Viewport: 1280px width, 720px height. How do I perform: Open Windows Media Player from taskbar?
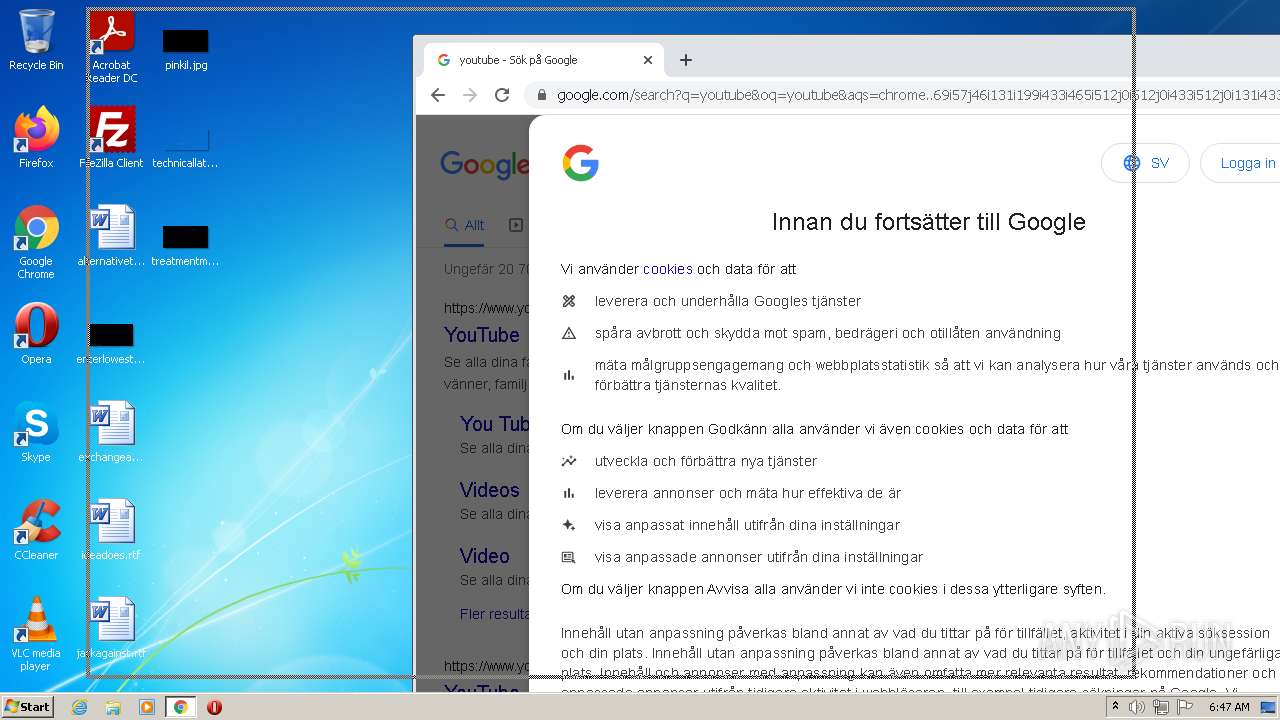147,707
